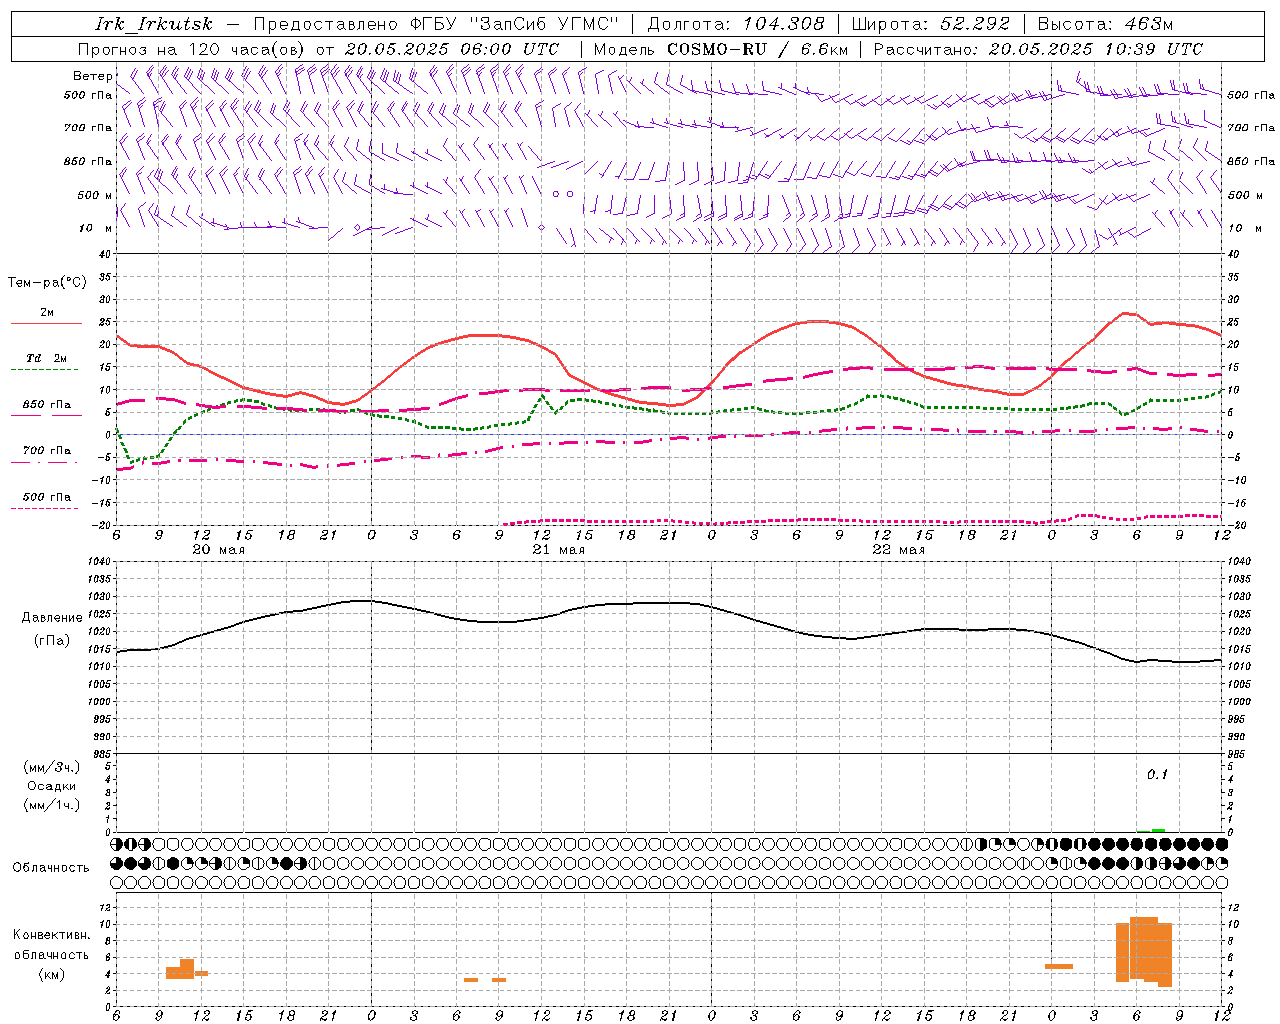Click the longitude value Долгота: 104.308
The height and width of the screenshot is (1024, 1280).
coord(736,24)
